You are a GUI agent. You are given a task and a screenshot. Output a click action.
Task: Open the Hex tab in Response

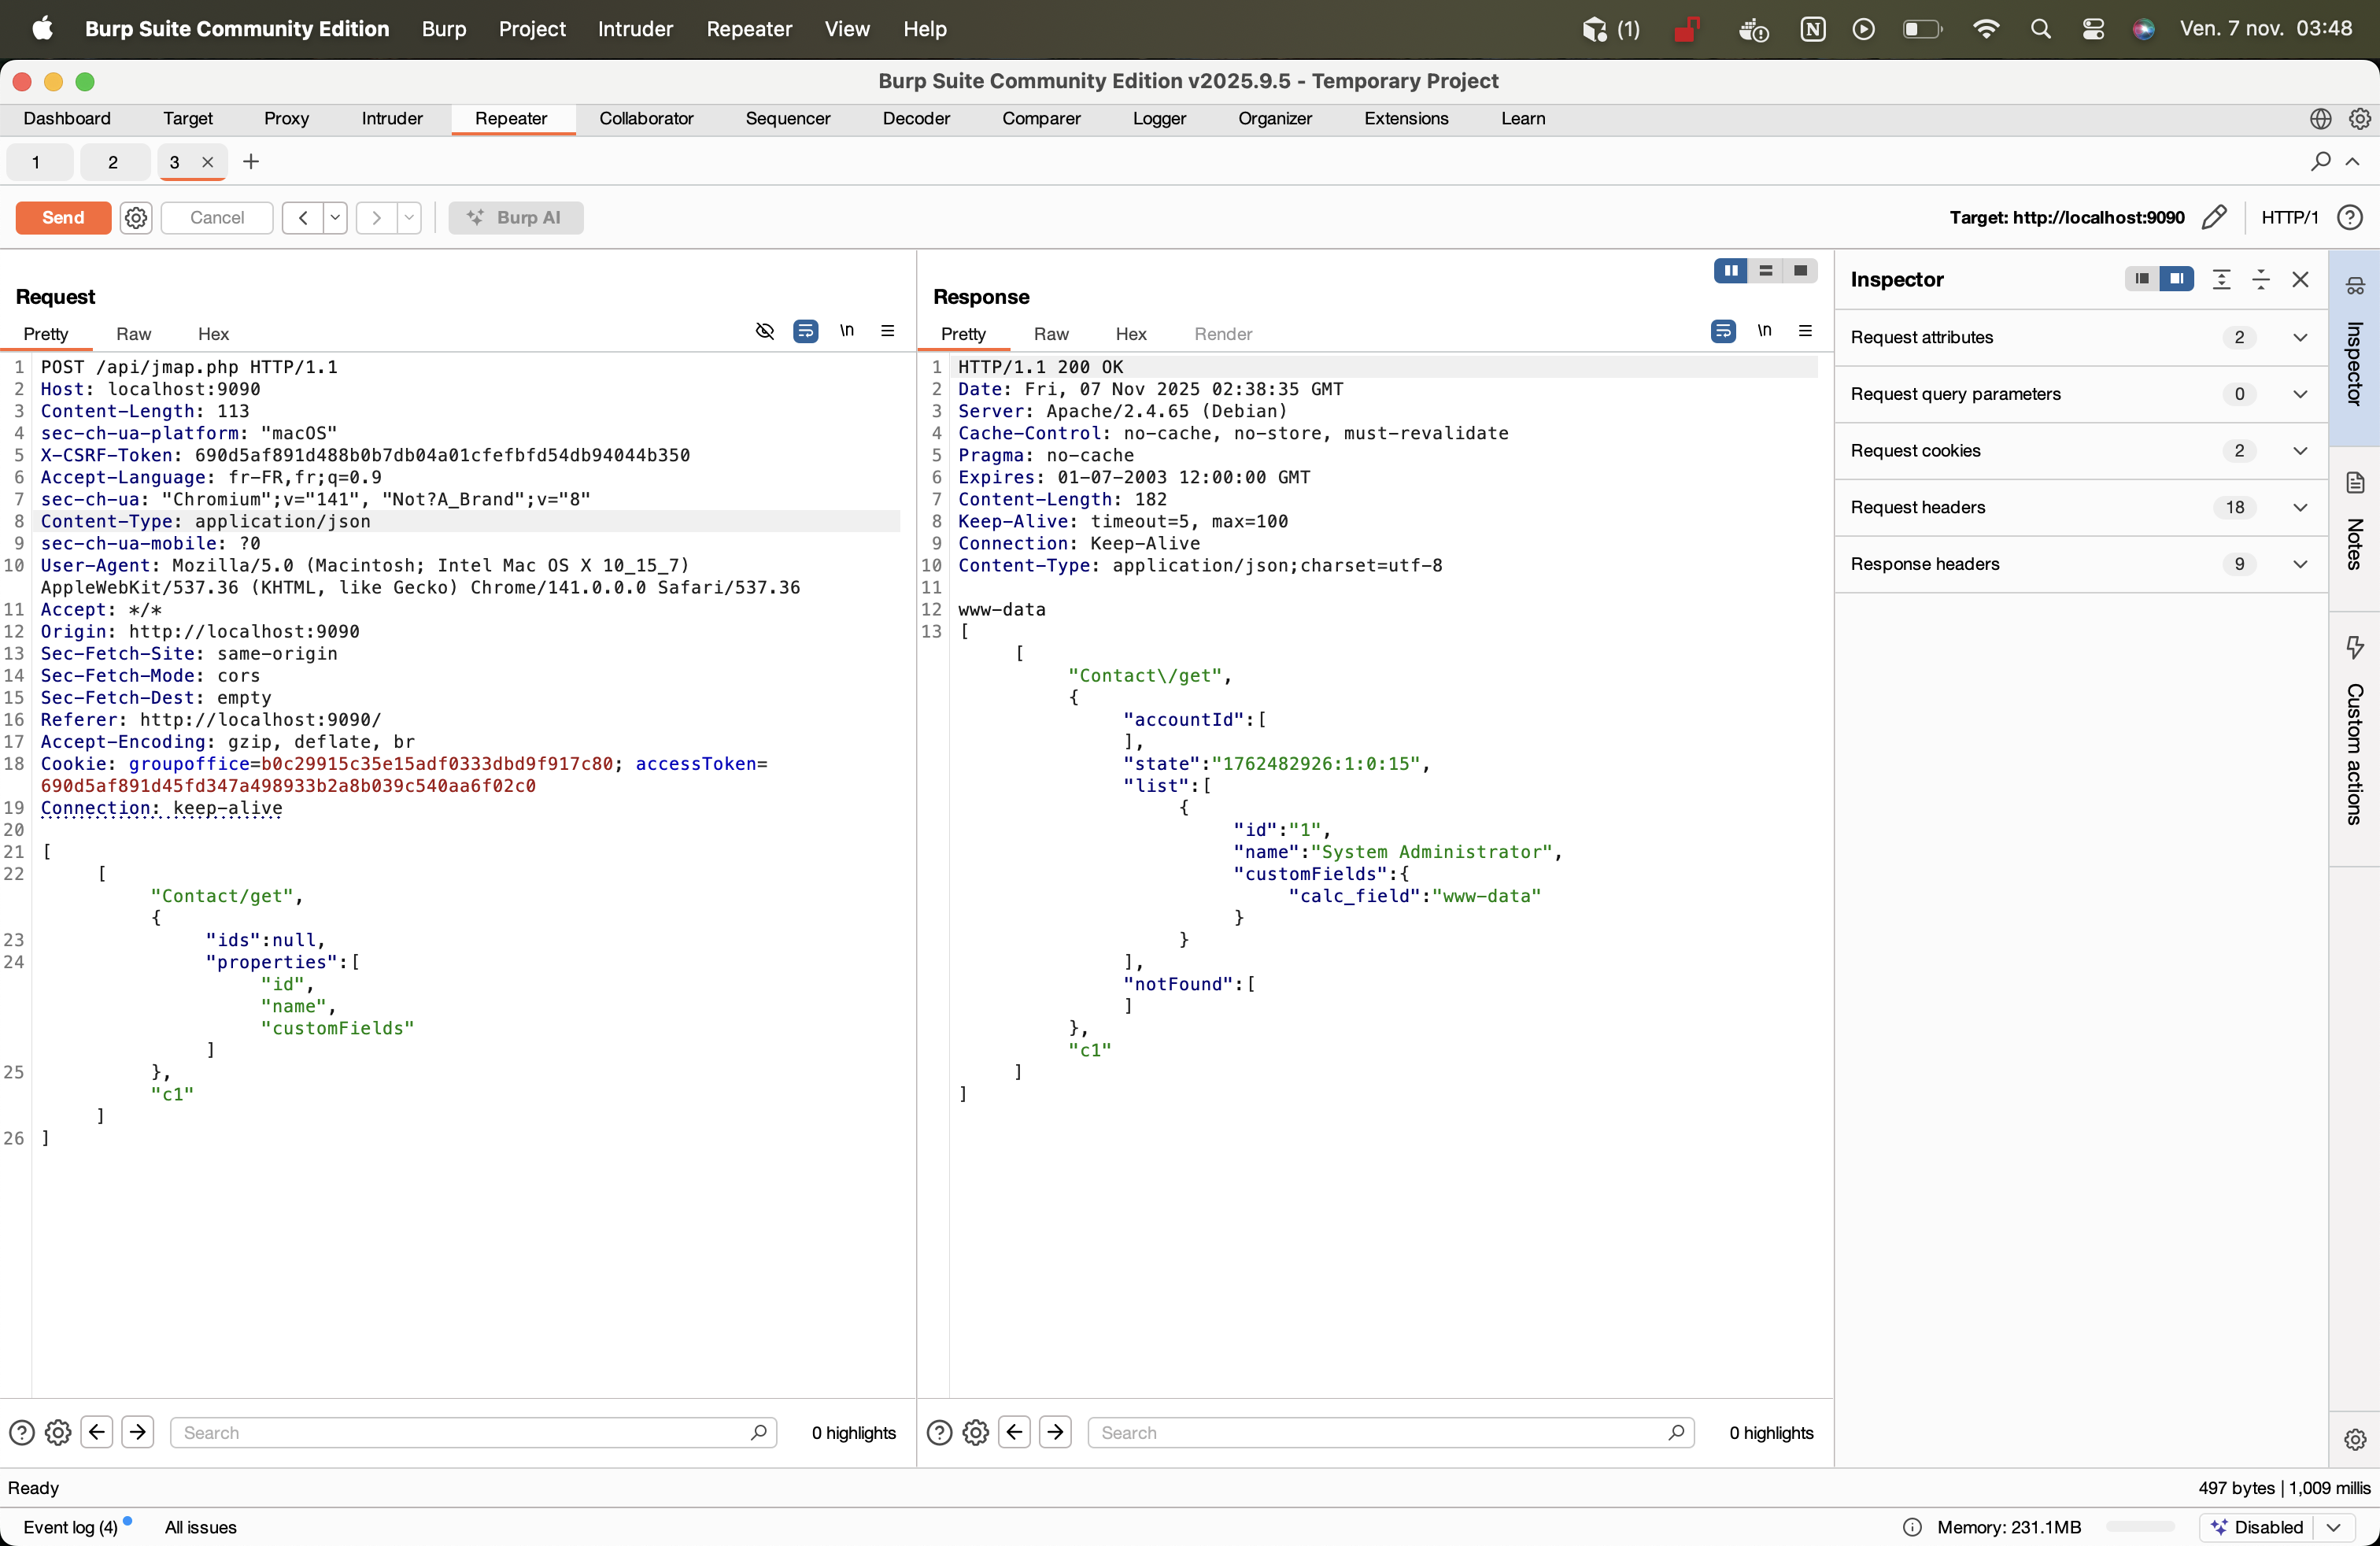click(x=1130, y=334)
